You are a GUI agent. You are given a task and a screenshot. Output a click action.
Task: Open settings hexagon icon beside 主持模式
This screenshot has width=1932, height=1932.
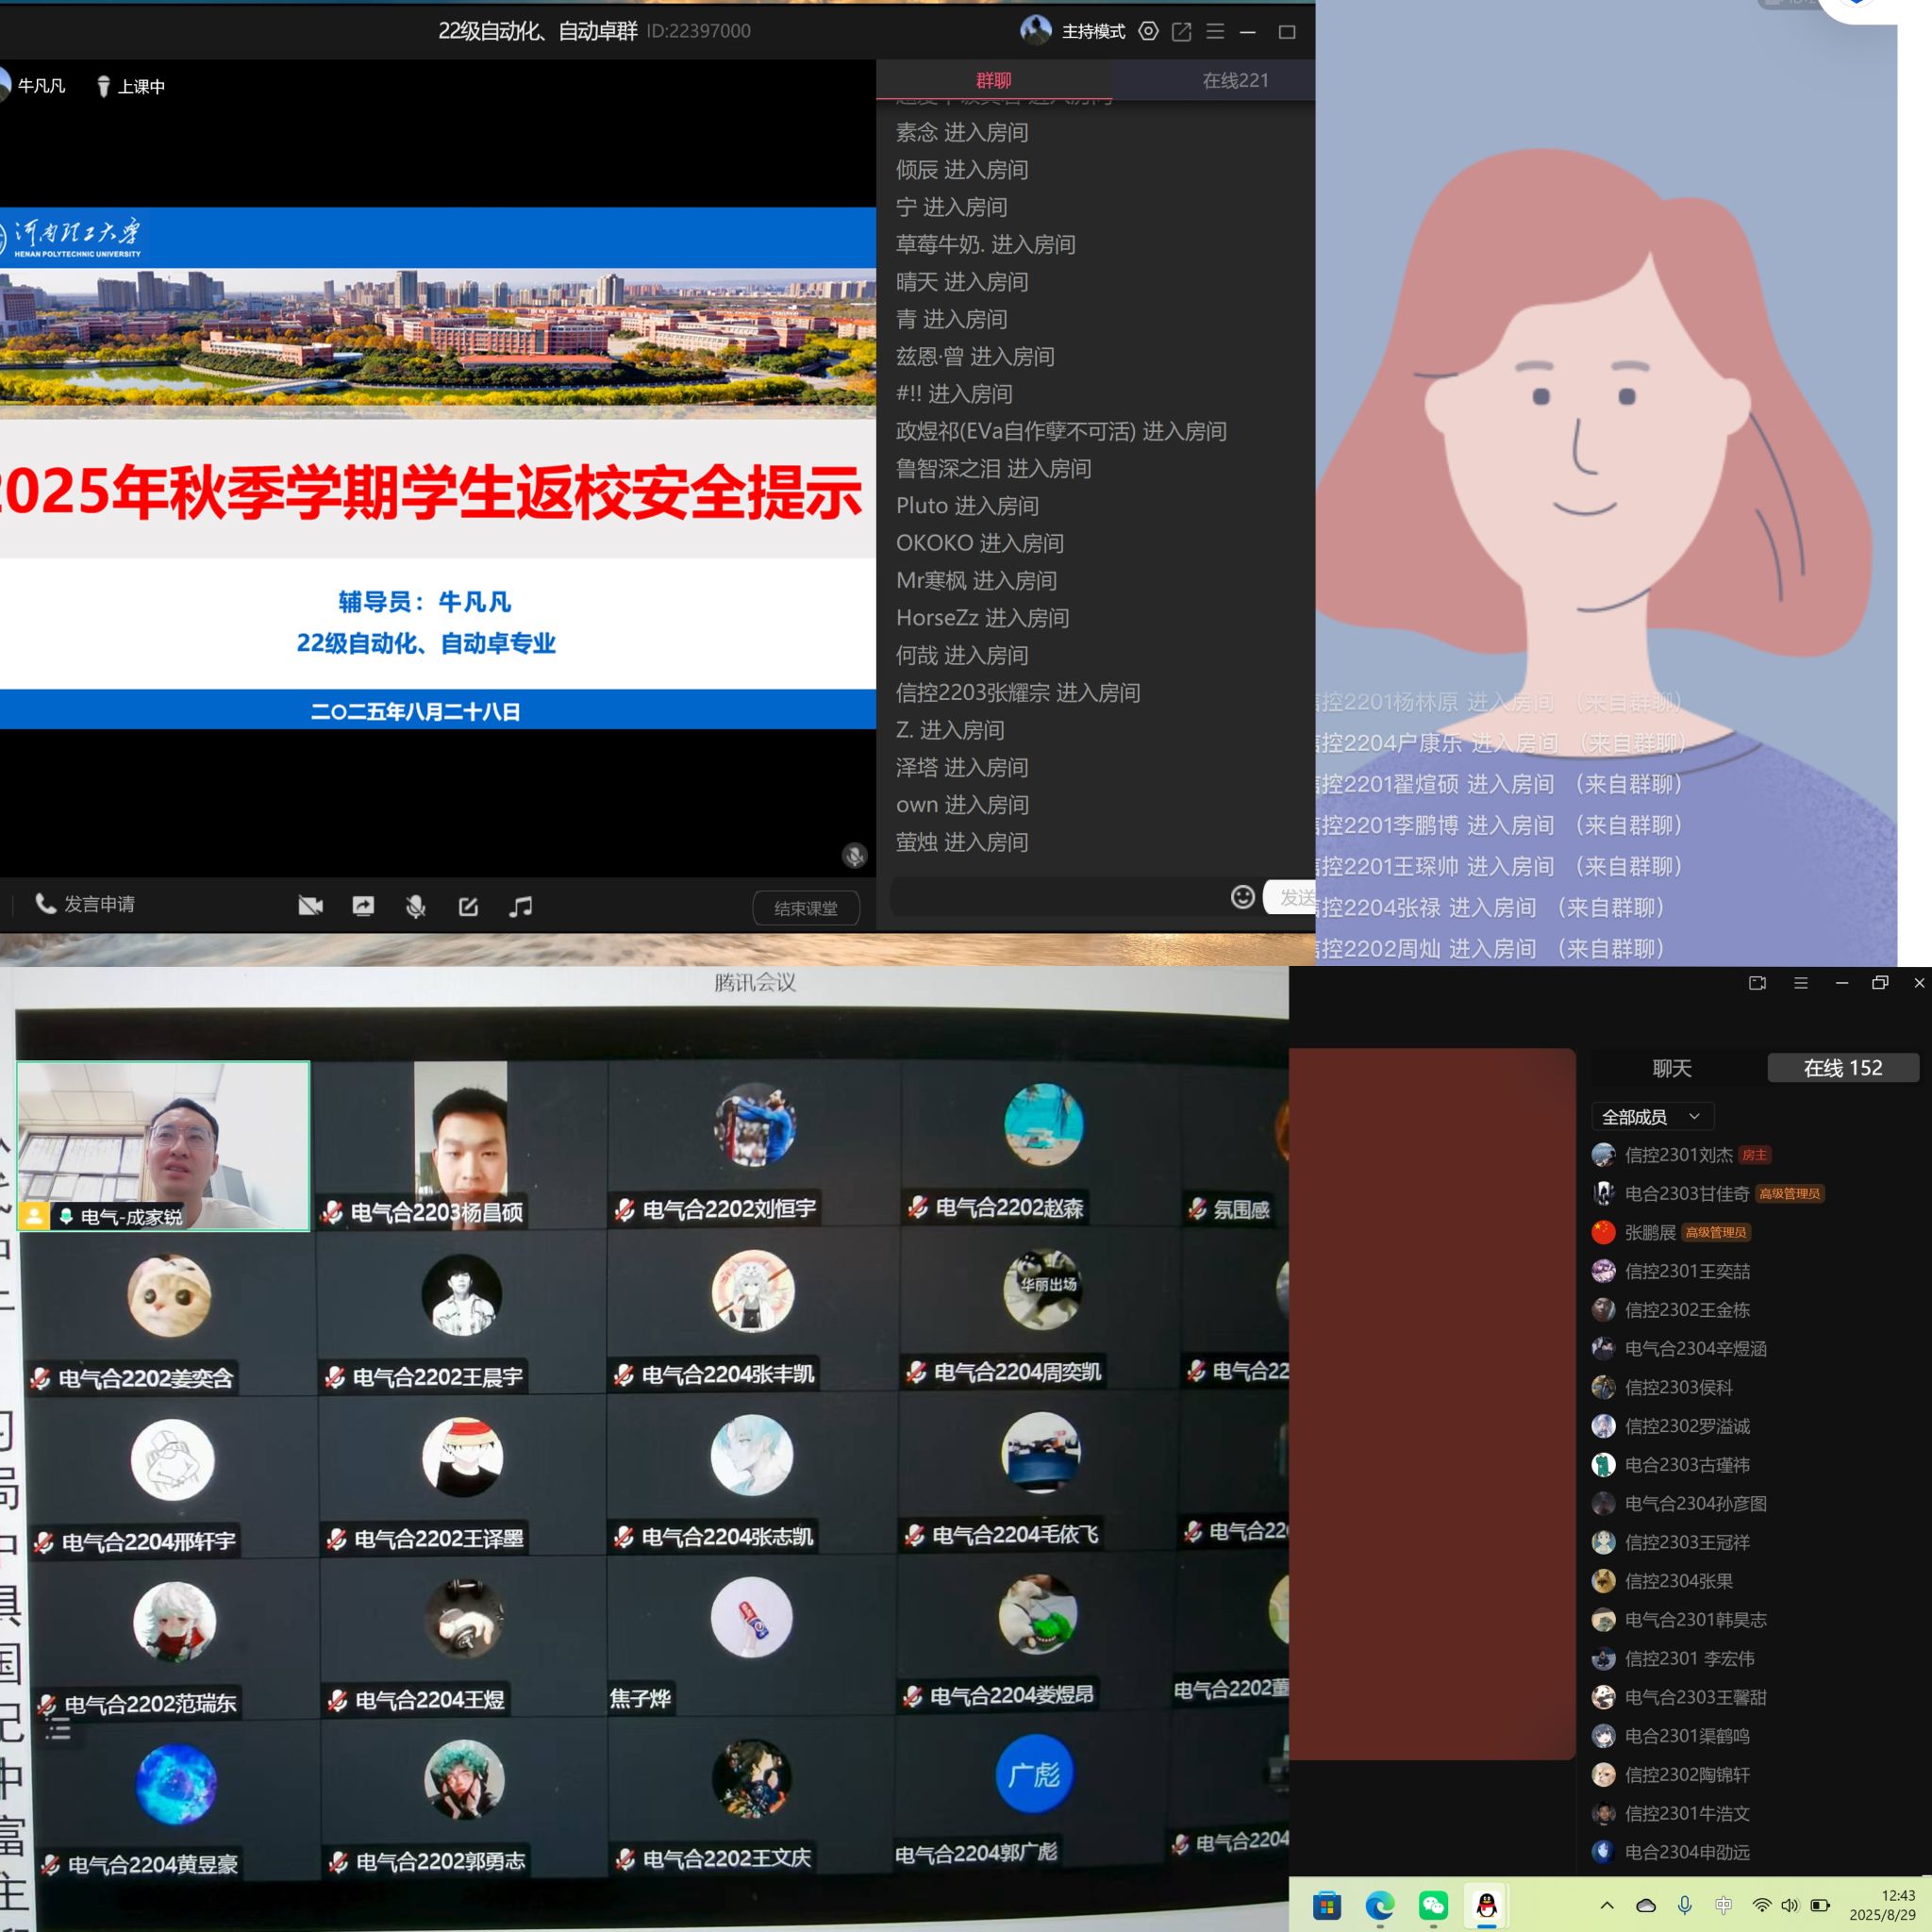(x=1148, y=31)
